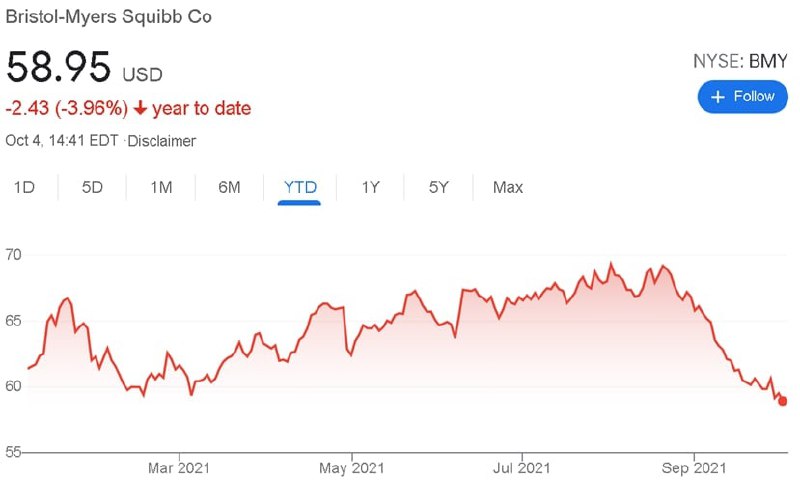Click the plus icon in Follow button

coord(717,96)
